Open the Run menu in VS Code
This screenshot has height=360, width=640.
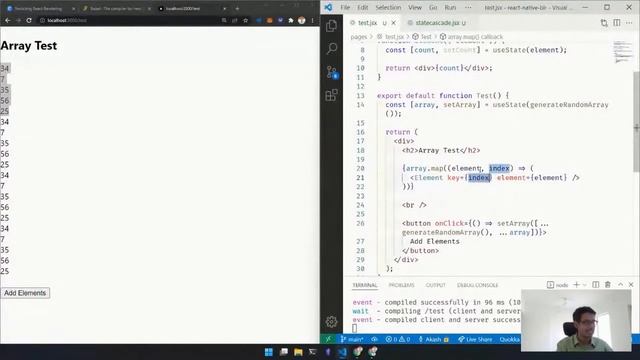tap(450, 7)
